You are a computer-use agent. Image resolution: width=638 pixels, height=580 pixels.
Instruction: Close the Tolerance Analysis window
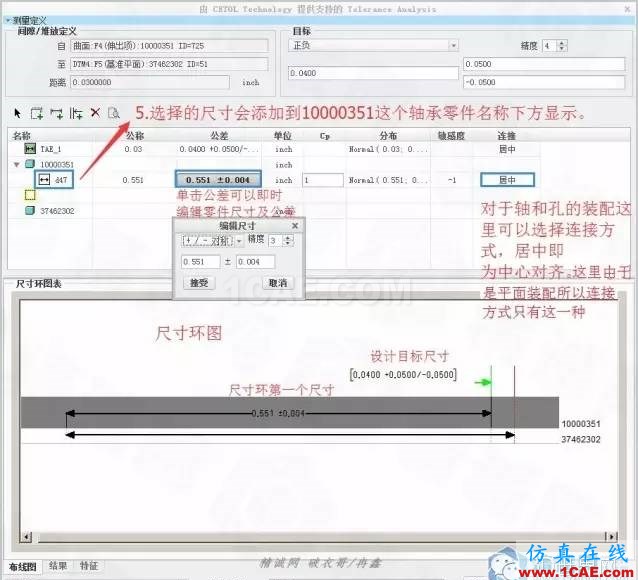click(x=628, y=9)
